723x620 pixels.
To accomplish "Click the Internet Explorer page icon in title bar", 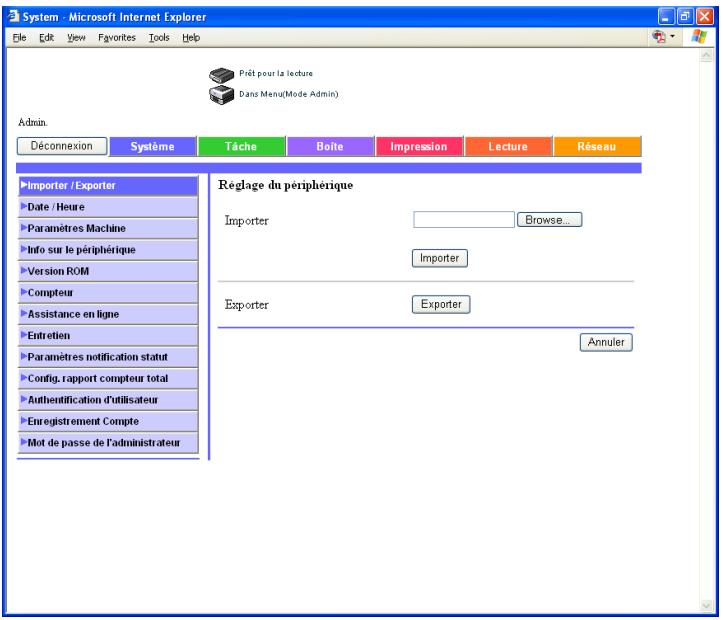I will (13, 16).
